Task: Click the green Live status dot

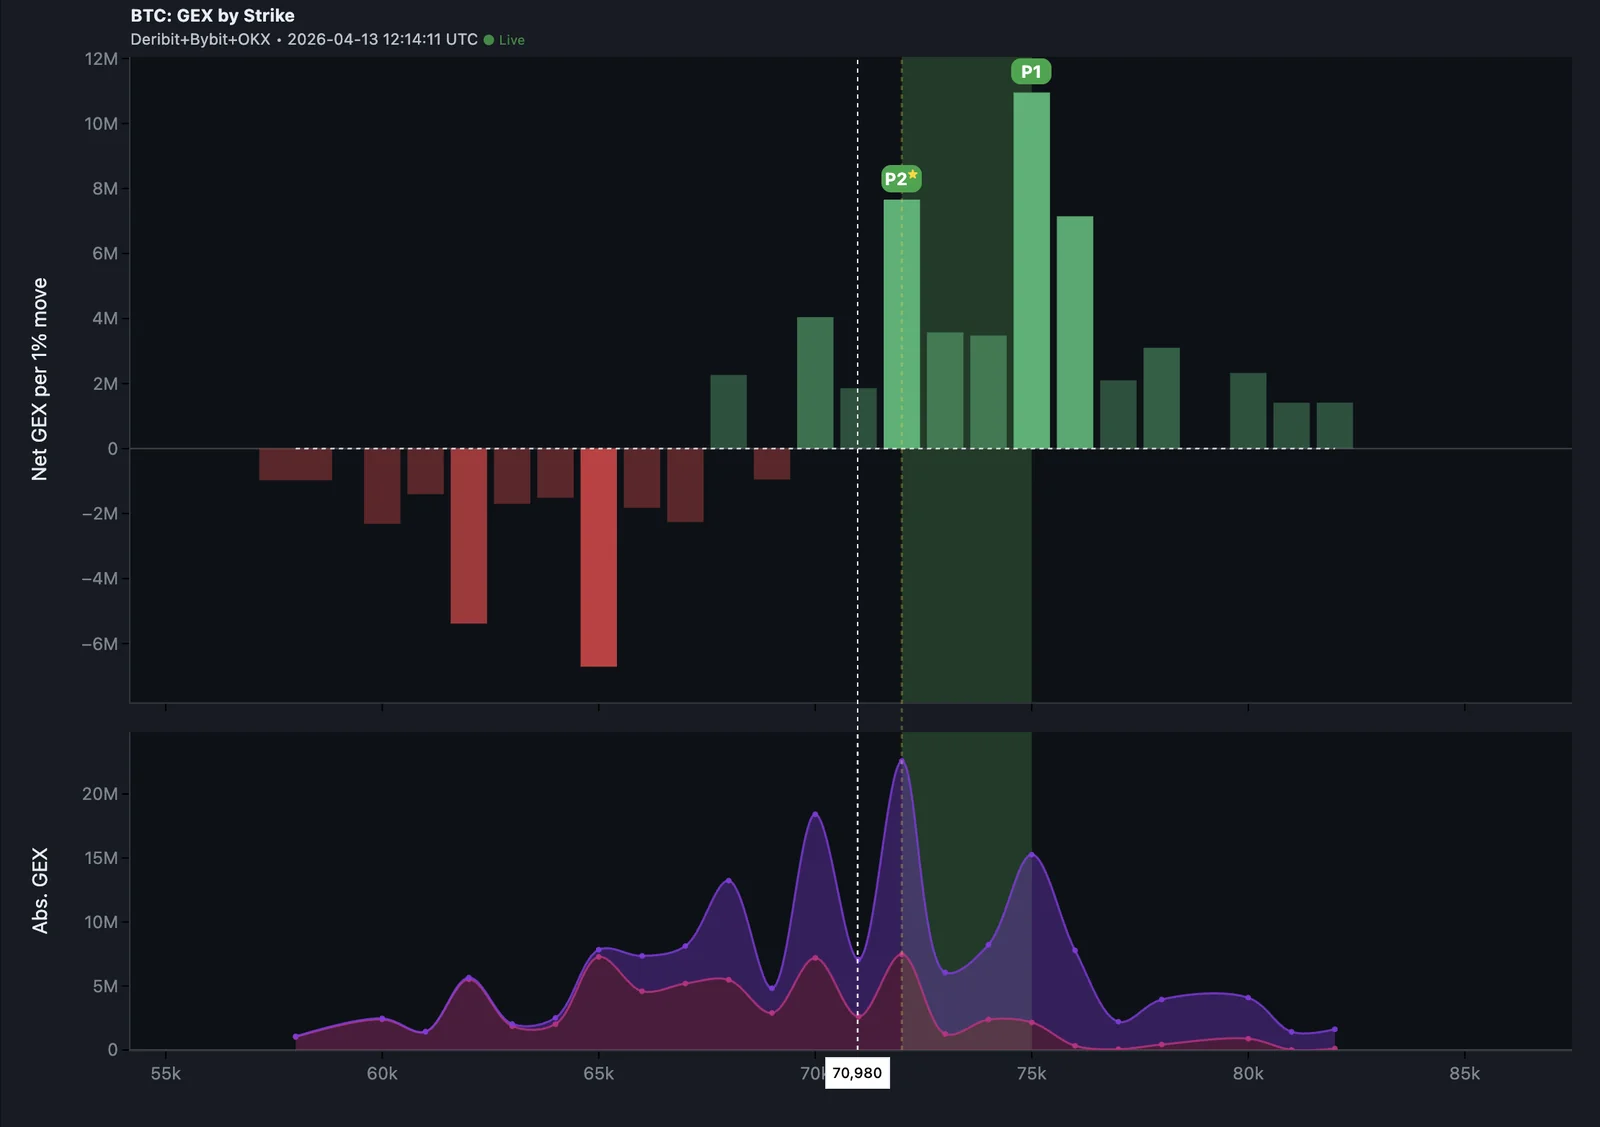Action: pyautogui.click(x=487, y=40)
